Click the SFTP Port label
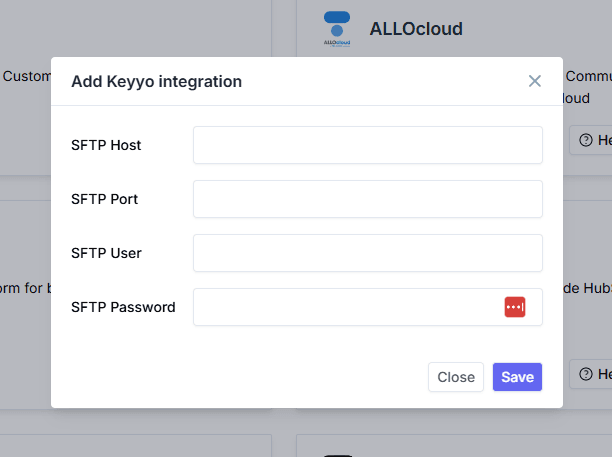The width and height of the screenshot is (612, 457). click(x=104, y=199)
